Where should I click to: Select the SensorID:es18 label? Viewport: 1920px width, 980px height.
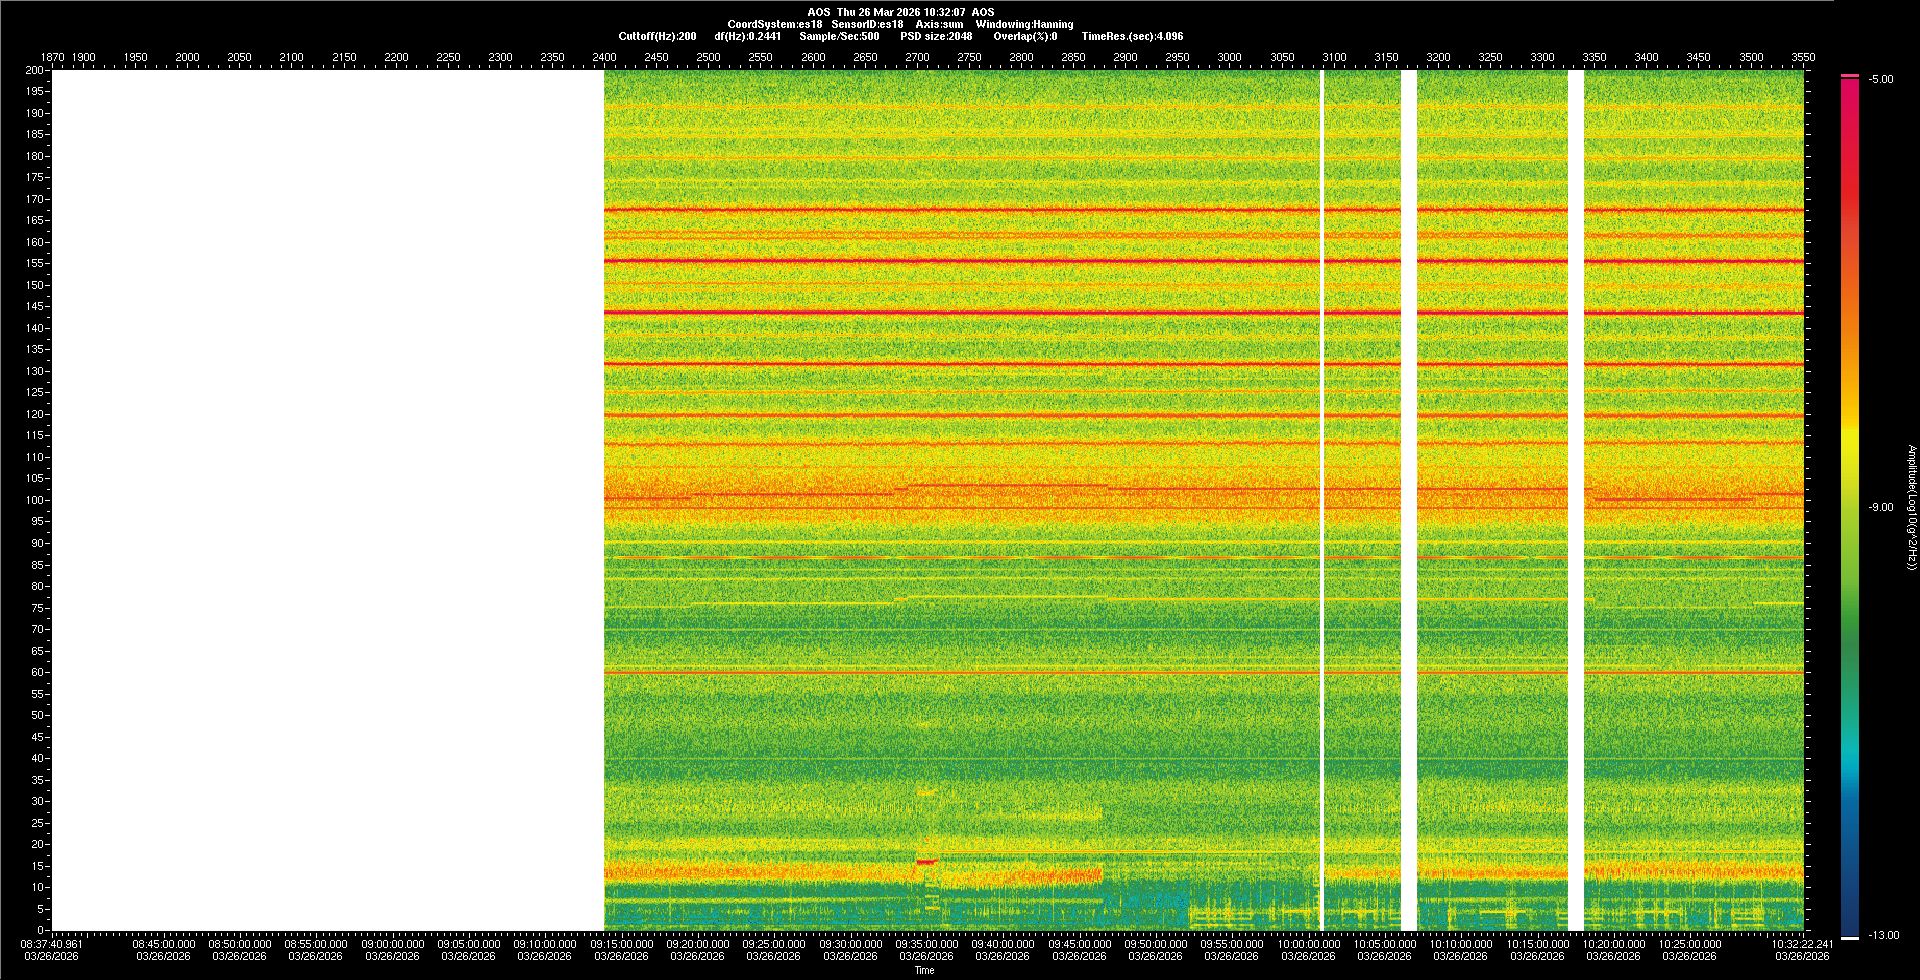[867, 24]
